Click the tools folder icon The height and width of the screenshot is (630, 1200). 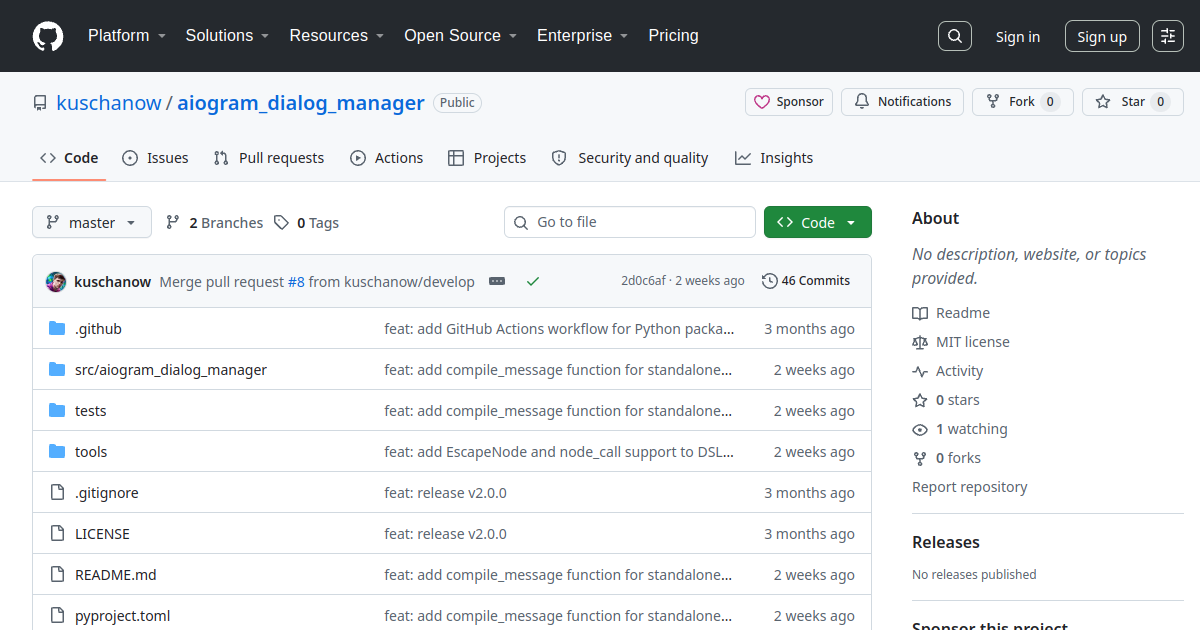pos(57,452)
